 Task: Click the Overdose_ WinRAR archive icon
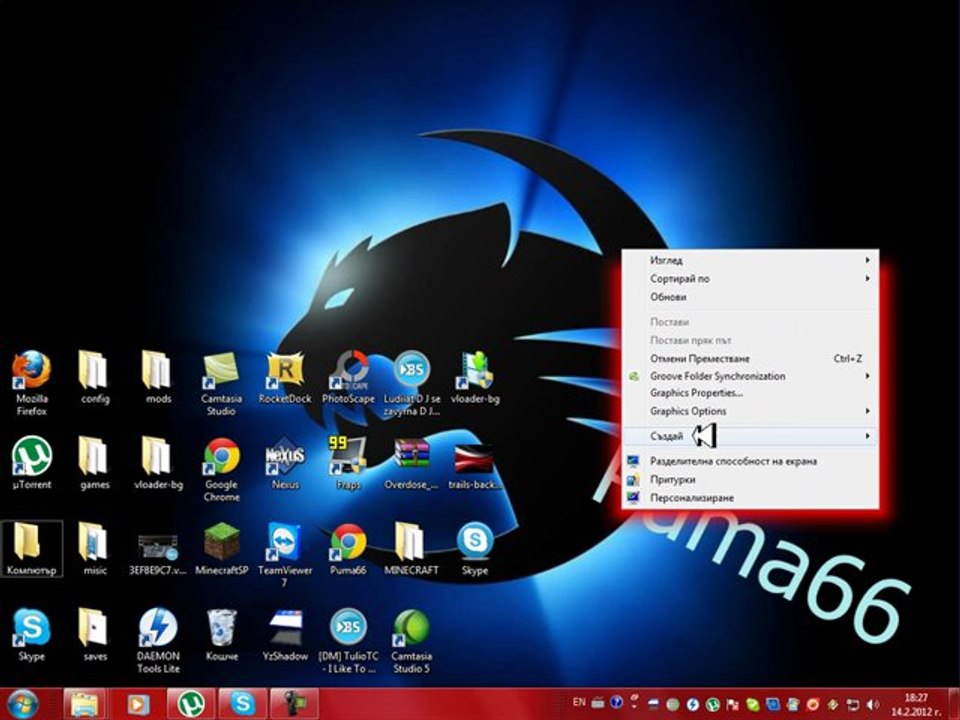[411, 462]
